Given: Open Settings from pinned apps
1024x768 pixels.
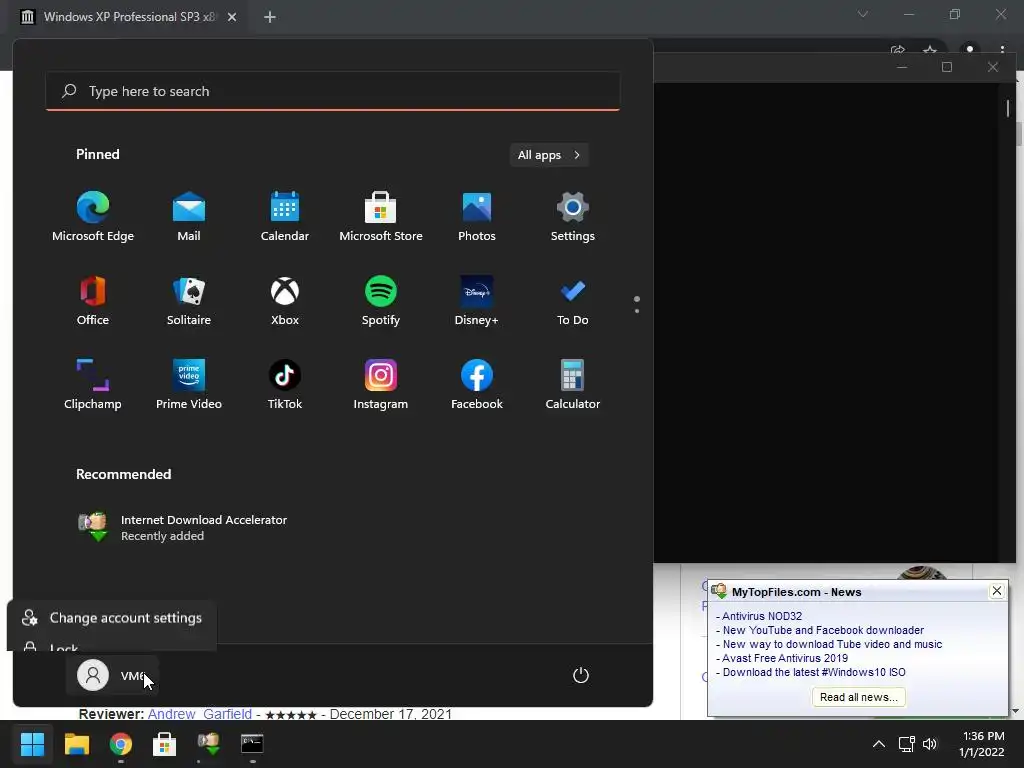Looking at the screenshot, I should [x=573, y=217].
